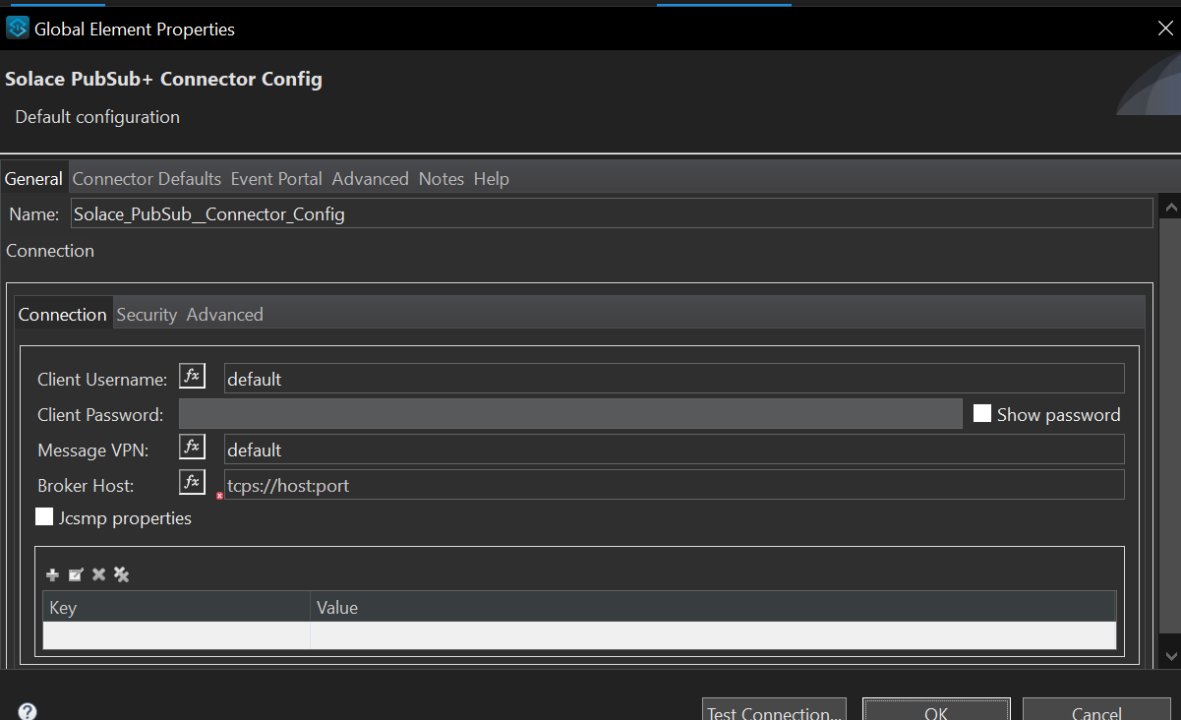1181x720 pixels.
Task: Toggle expression mode for Client Username
Action: (192, 376)
